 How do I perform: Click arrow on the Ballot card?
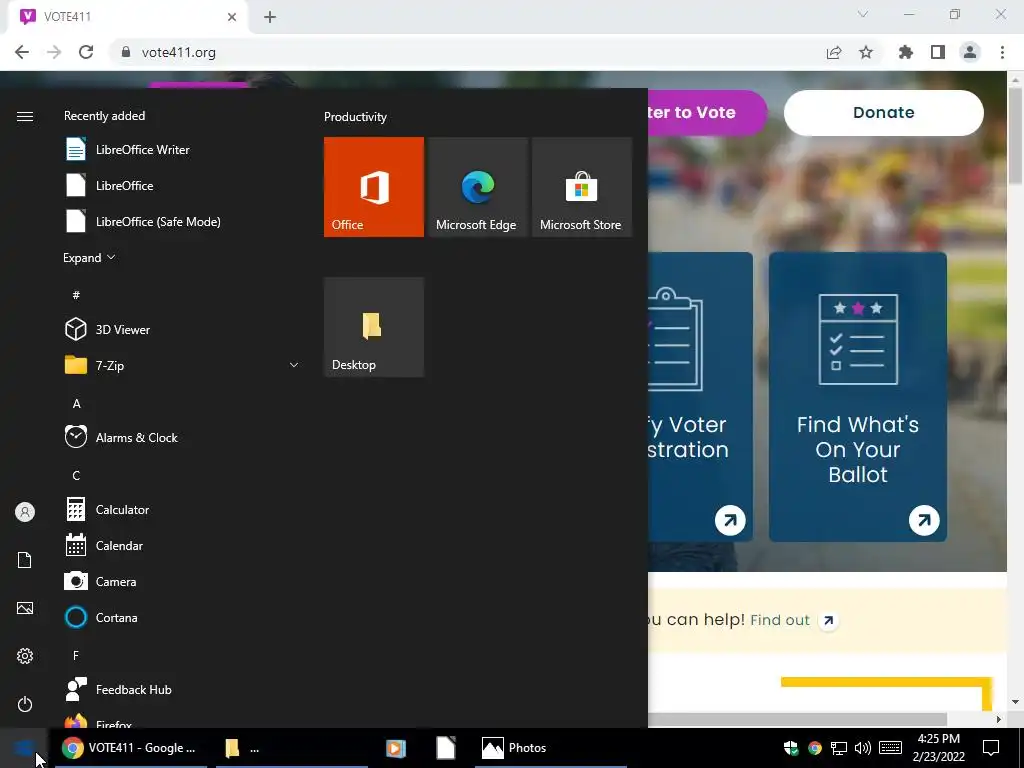tap(924, 520)
